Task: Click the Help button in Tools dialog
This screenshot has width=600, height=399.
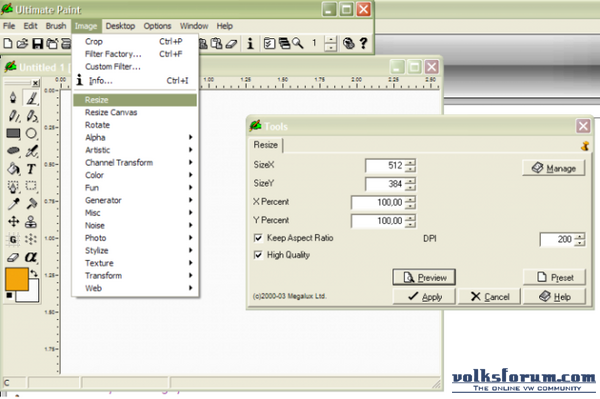Action: click(554, 296)
